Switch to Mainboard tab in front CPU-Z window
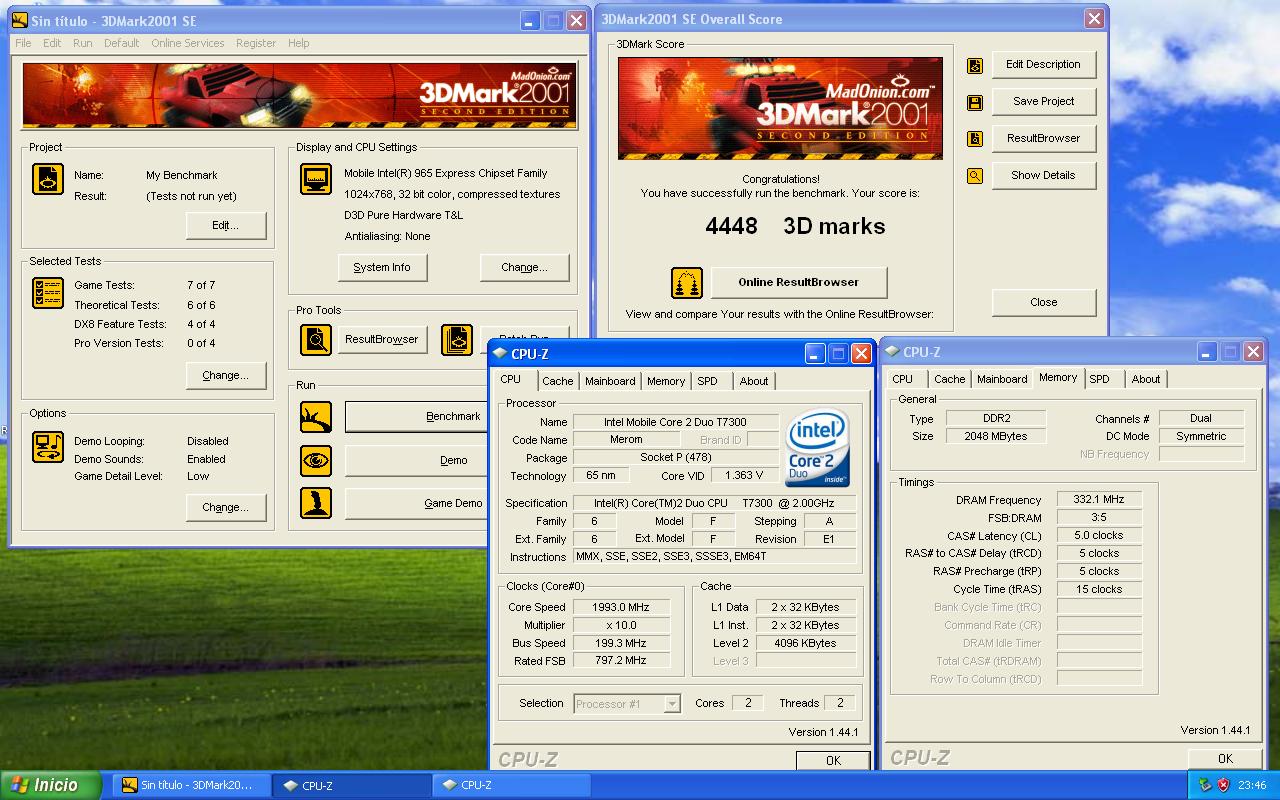The width and height of the screenshot is (1280, 800). coord(610,381)
